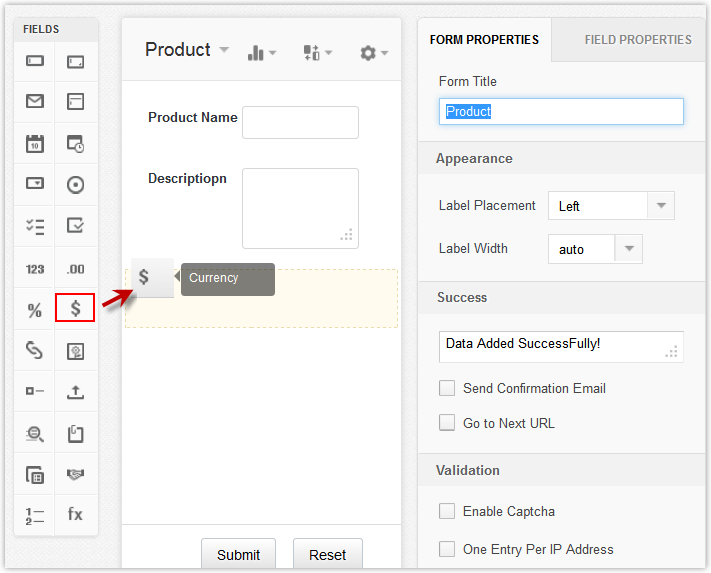The height and width of the screenshot is (573, 711).
Task: Add the Number 123 field icon
Action: click(35, 268)
